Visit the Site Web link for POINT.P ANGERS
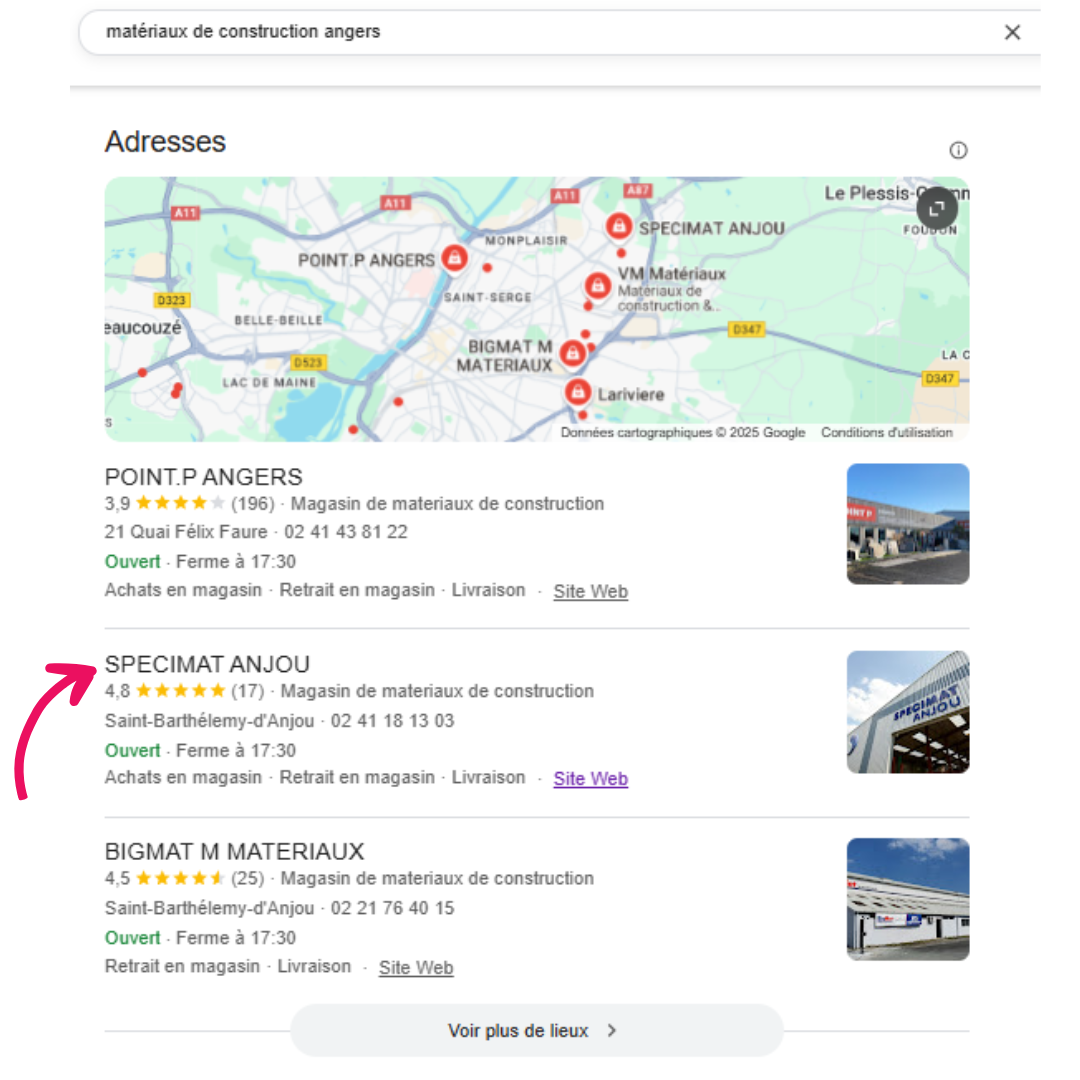The width and height of the screenshot is (1080, 1080). coord(590,591)
